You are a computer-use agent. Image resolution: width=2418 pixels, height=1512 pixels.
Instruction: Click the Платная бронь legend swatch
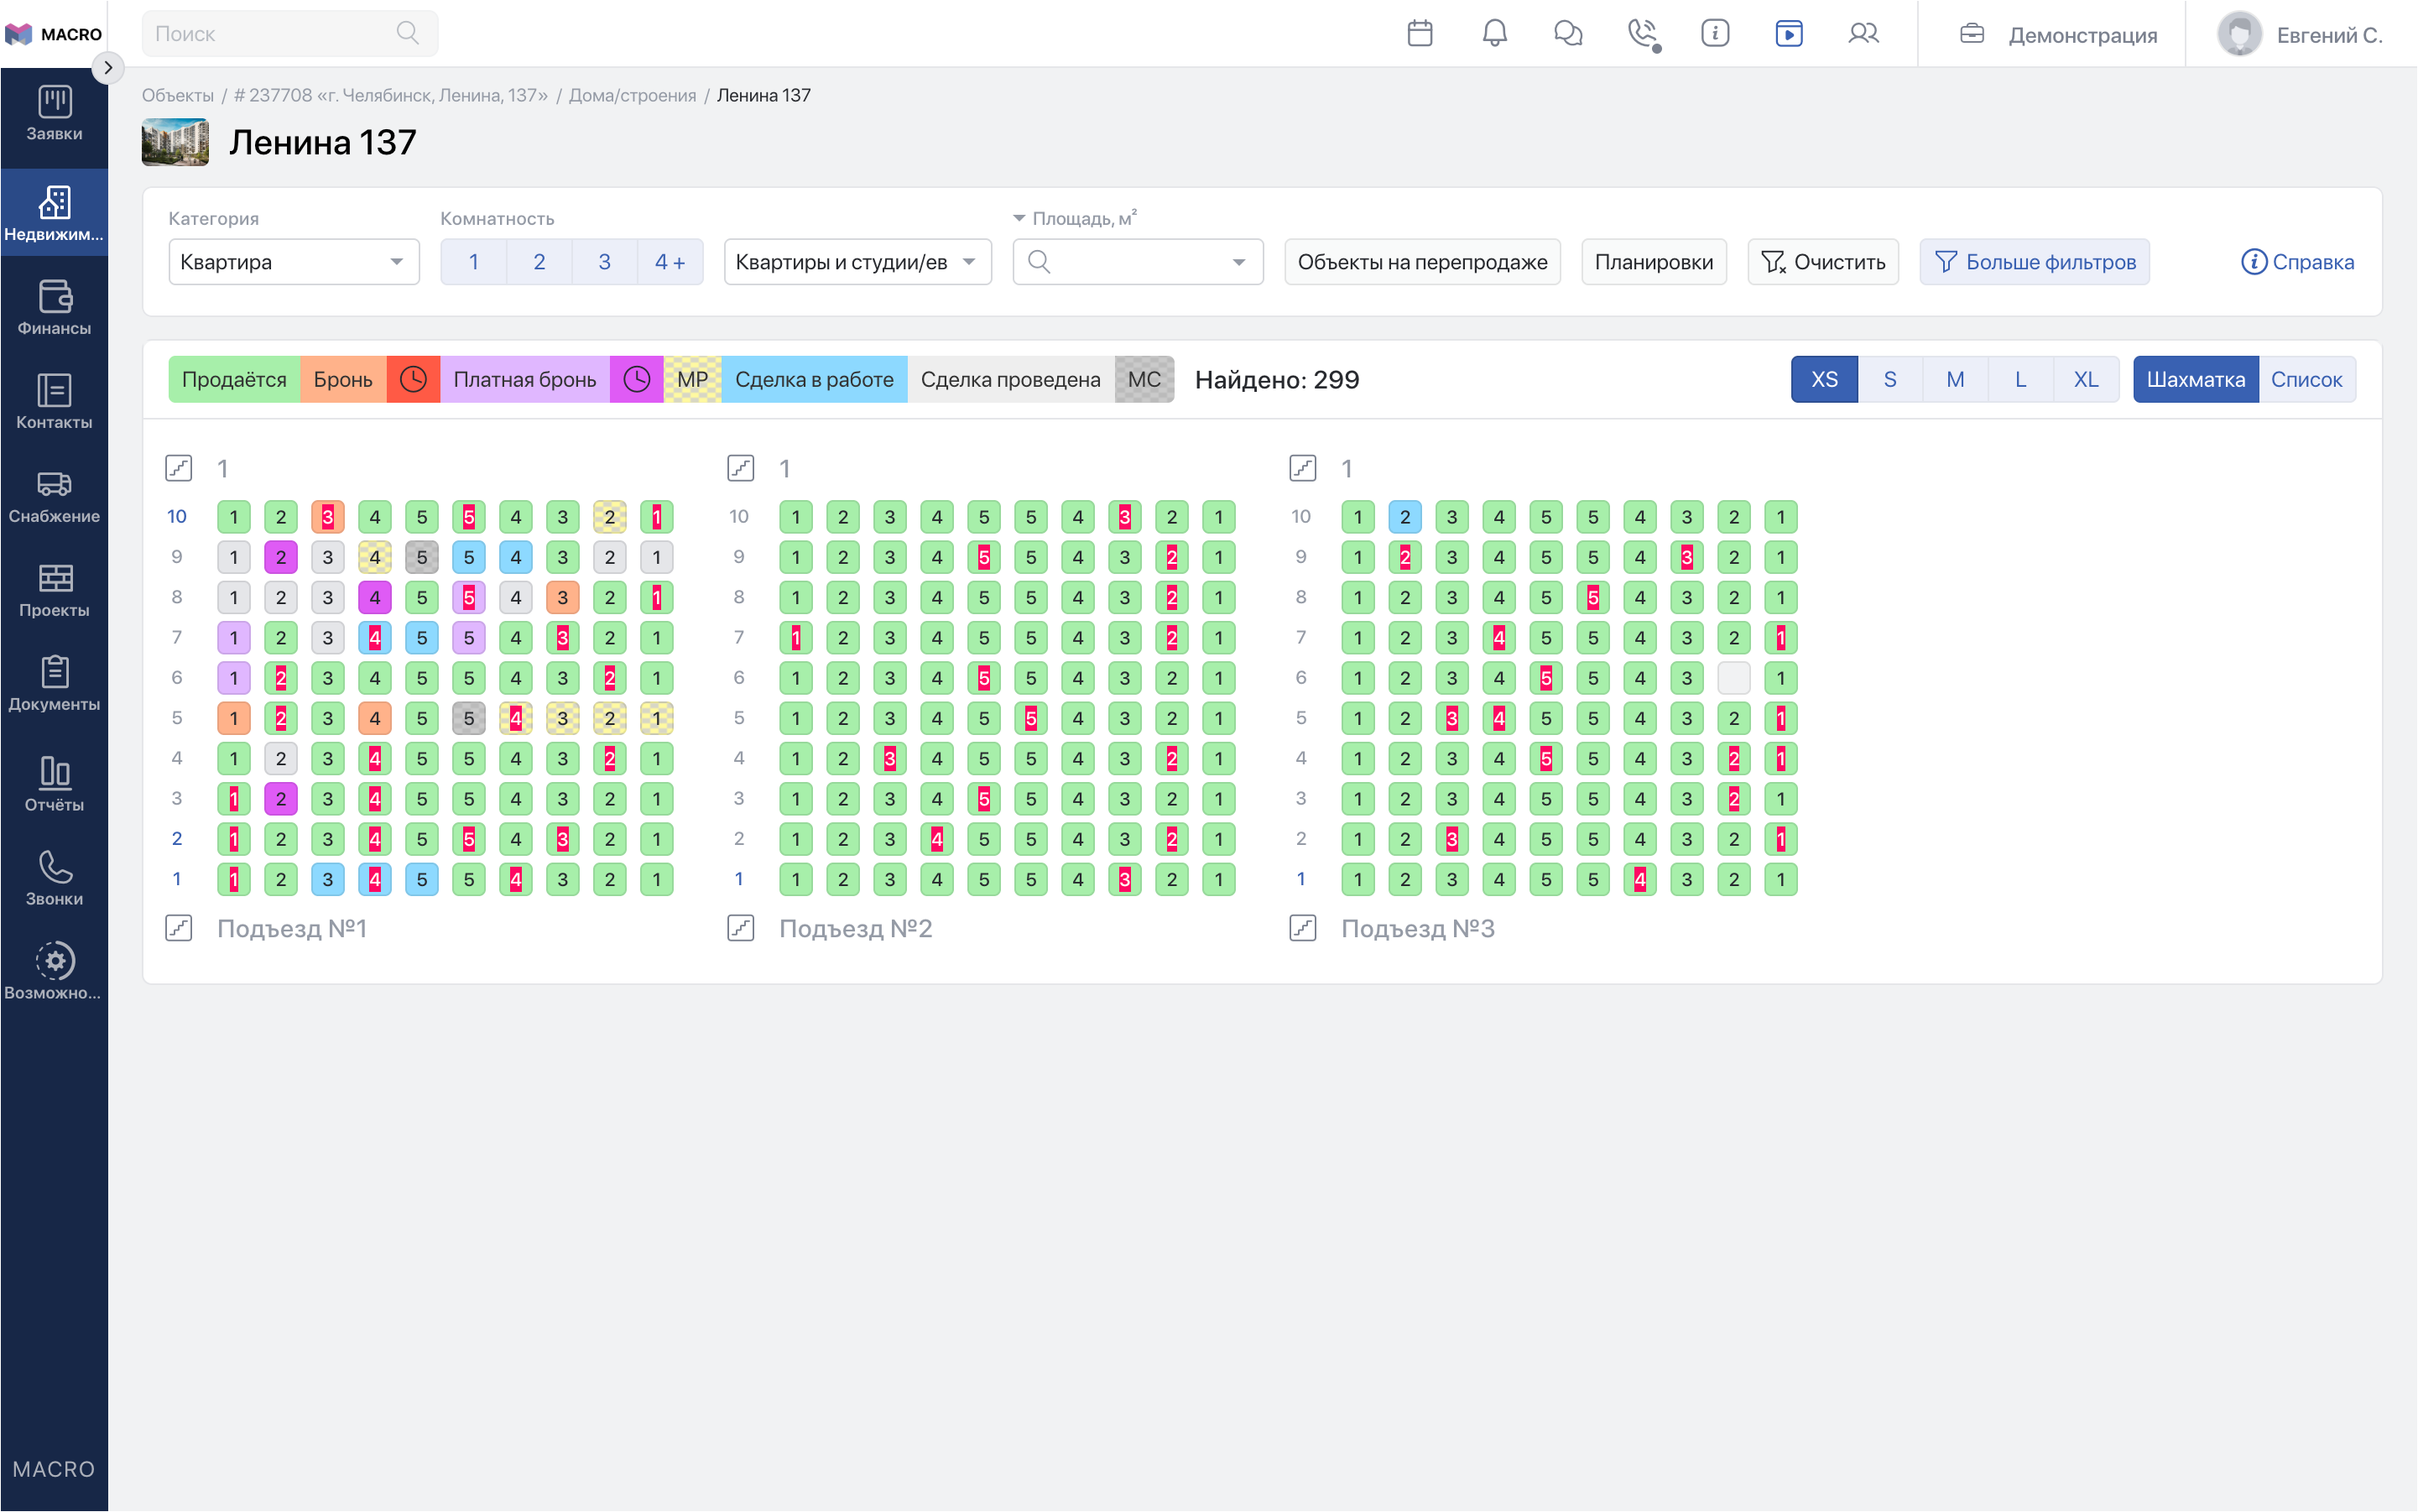coord(524,379)
